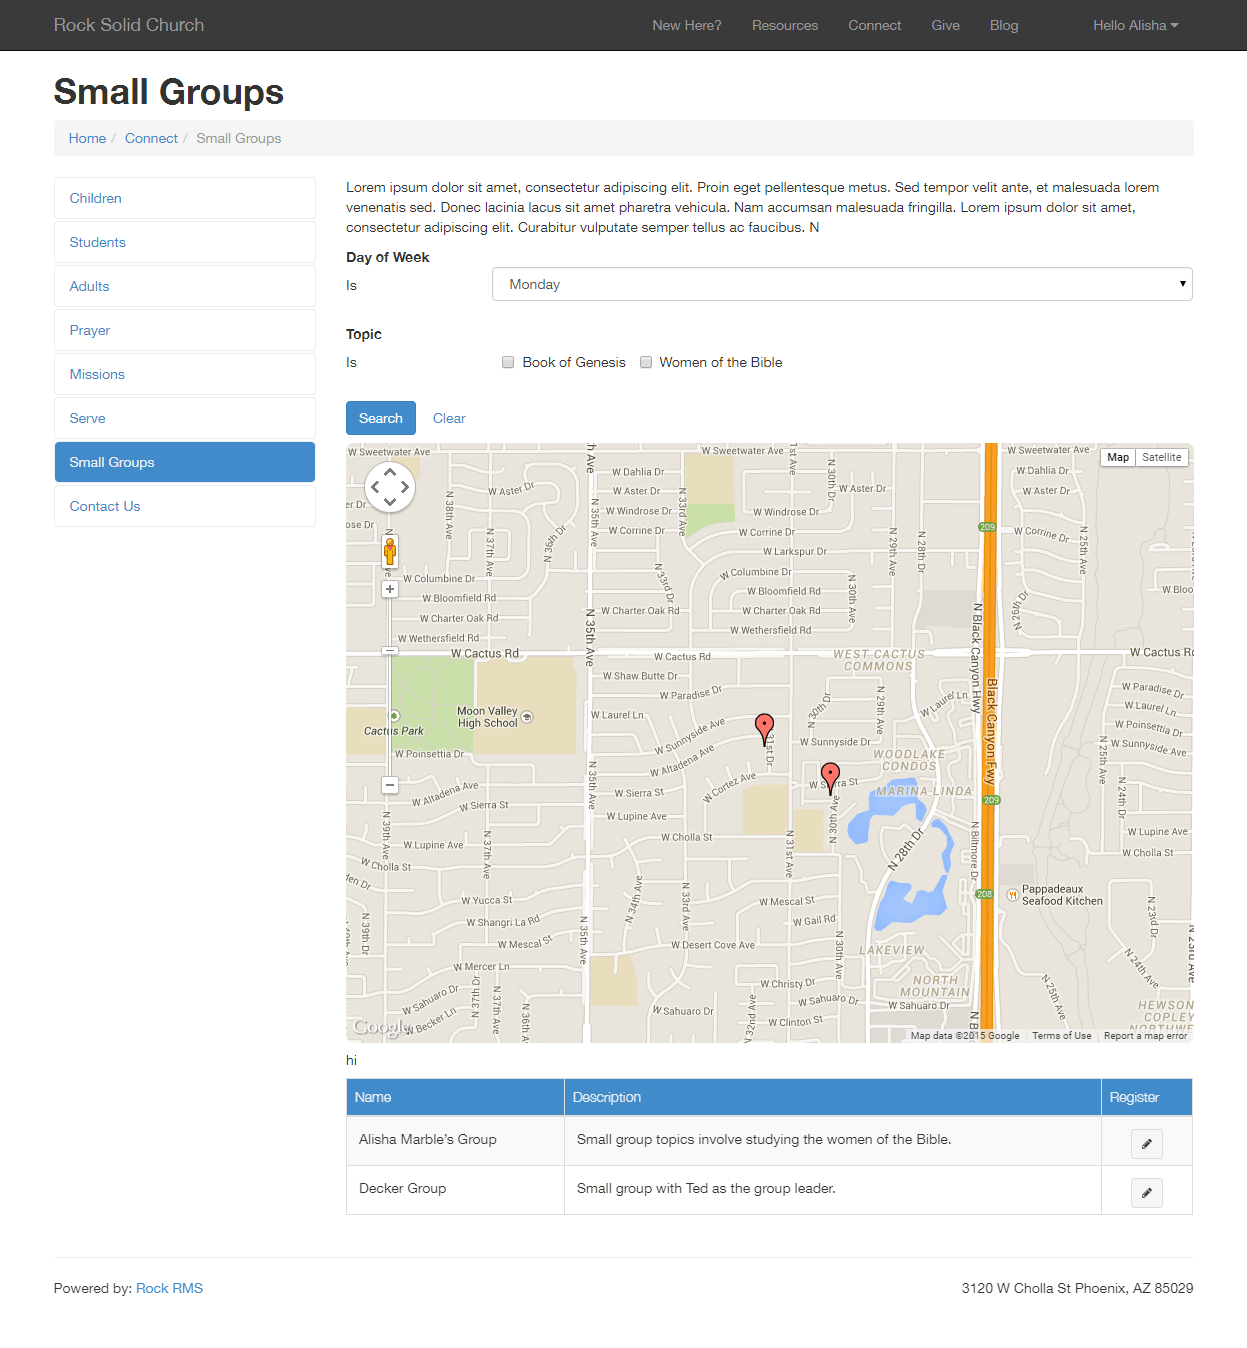Select Students in the sidebar

[185, 242]
